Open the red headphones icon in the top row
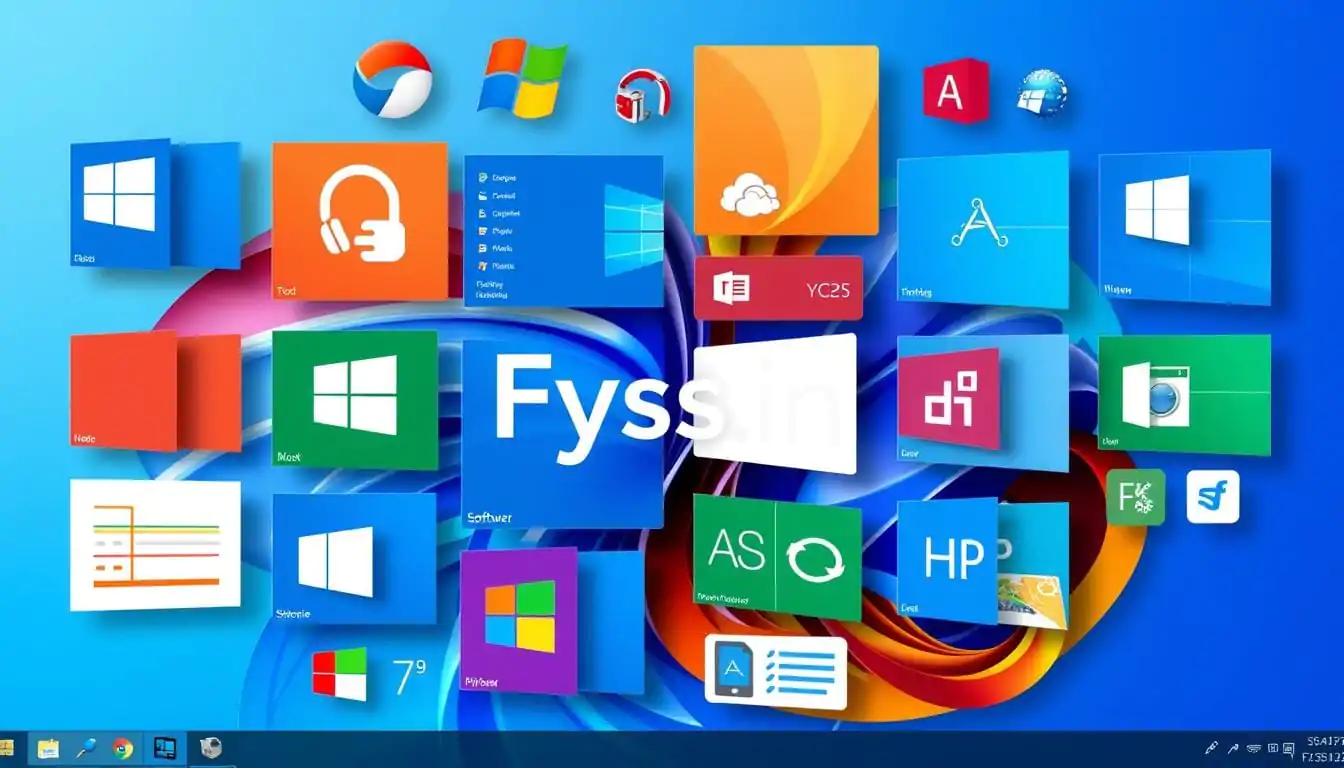This screenshot has height=768, width=1344. pyautogui.click(x=642, y=96)
